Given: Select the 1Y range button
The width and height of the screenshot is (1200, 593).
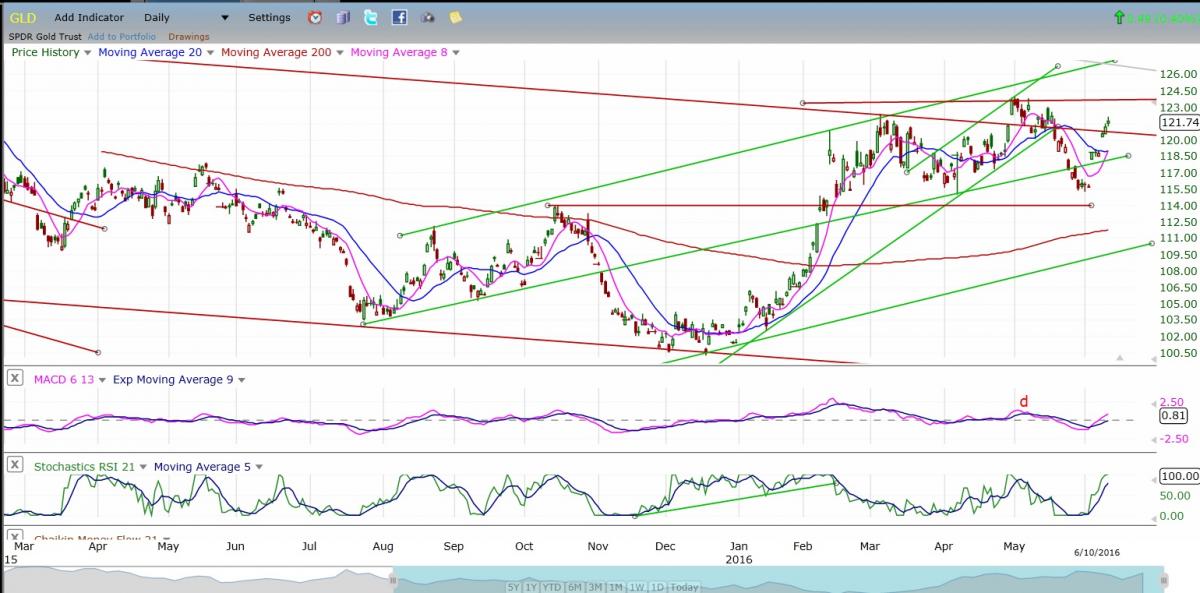Looking at the screenshot, I should click(531, 587).
